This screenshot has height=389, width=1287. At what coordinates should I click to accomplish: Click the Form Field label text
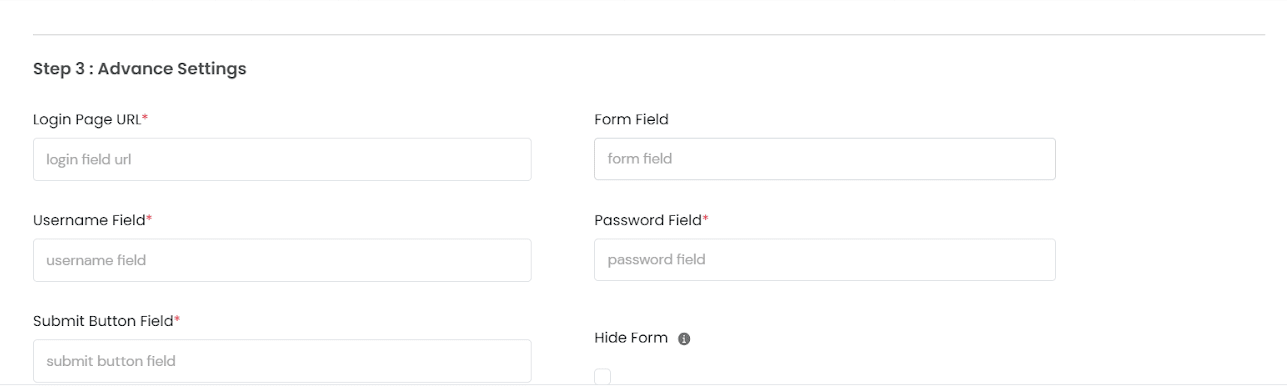(x=631, y=119)
